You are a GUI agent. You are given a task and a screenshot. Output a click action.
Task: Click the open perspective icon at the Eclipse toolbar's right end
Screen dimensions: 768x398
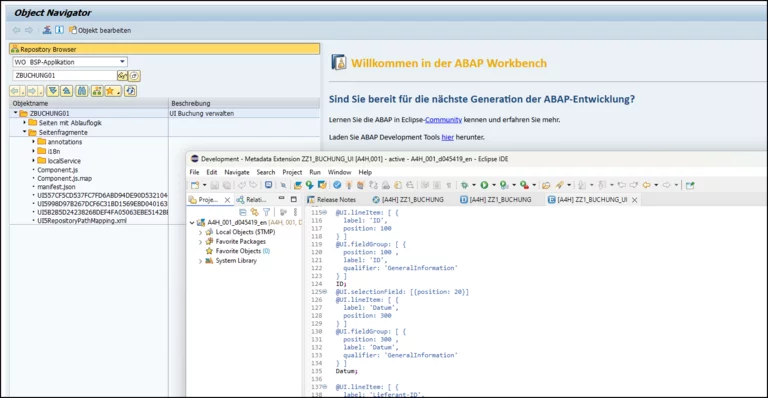click(x=690, y=185)
